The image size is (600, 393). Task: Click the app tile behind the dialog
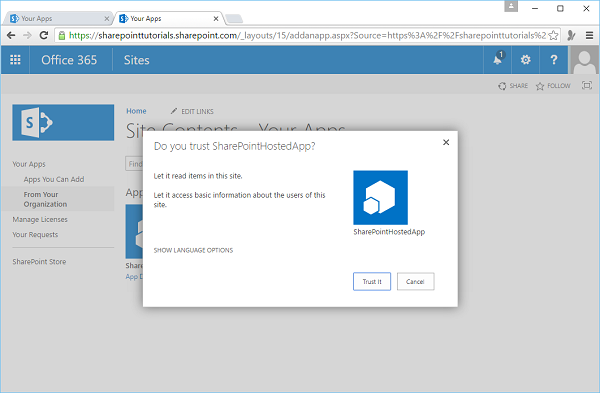point(134,231)
